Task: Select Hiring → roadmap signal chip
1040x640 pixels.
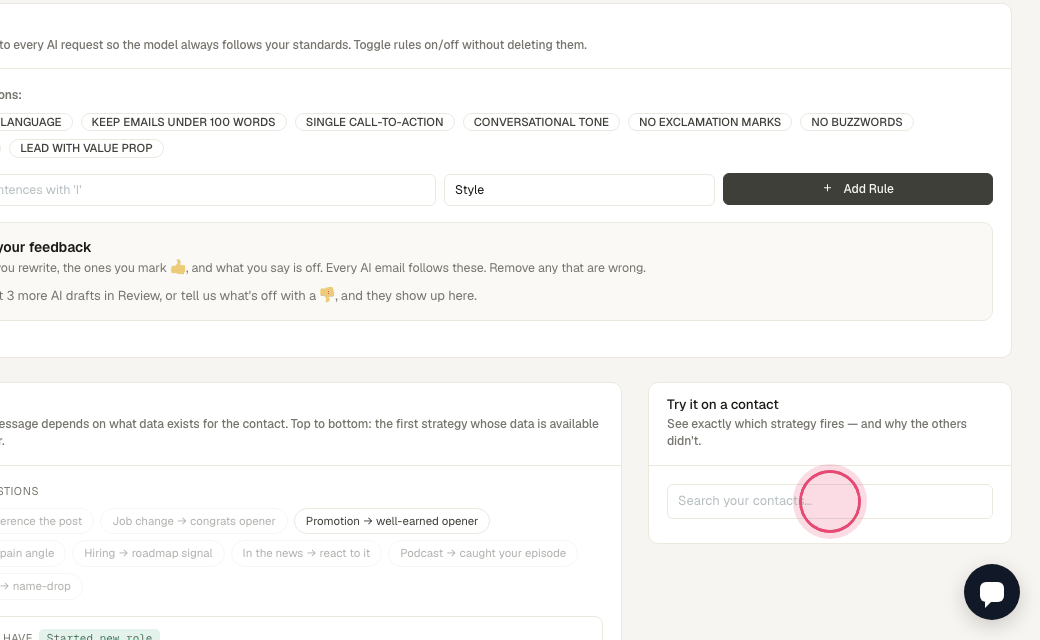Action: click(x=148, y=553)
